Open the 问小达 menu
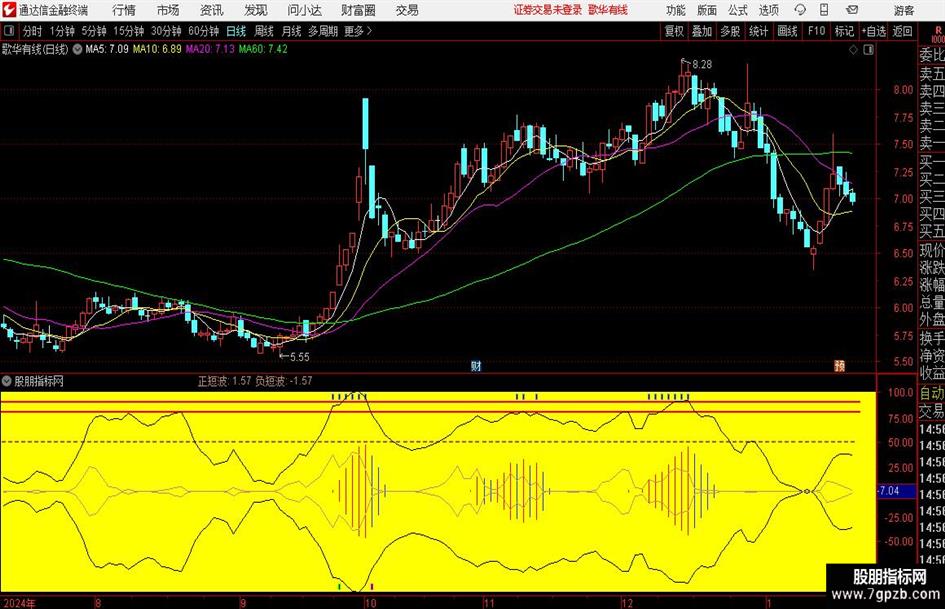945x609 pixels. 304,10
